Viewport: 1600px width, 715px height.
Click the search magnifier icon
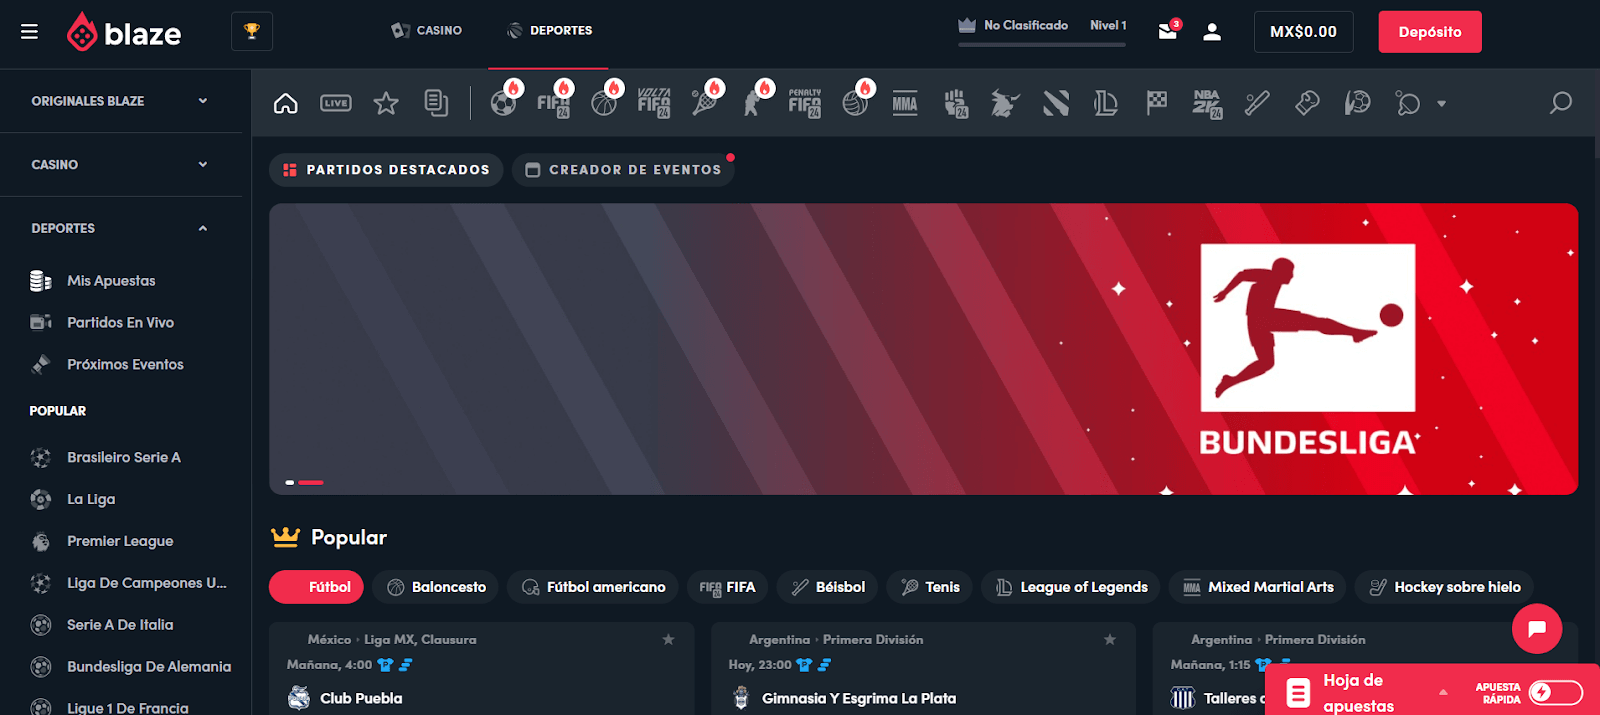point(1560,103)
